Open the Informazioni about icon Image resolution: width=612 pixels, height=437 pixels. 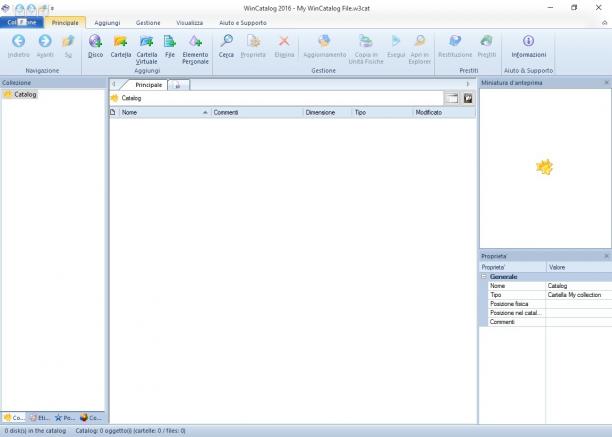528,41
